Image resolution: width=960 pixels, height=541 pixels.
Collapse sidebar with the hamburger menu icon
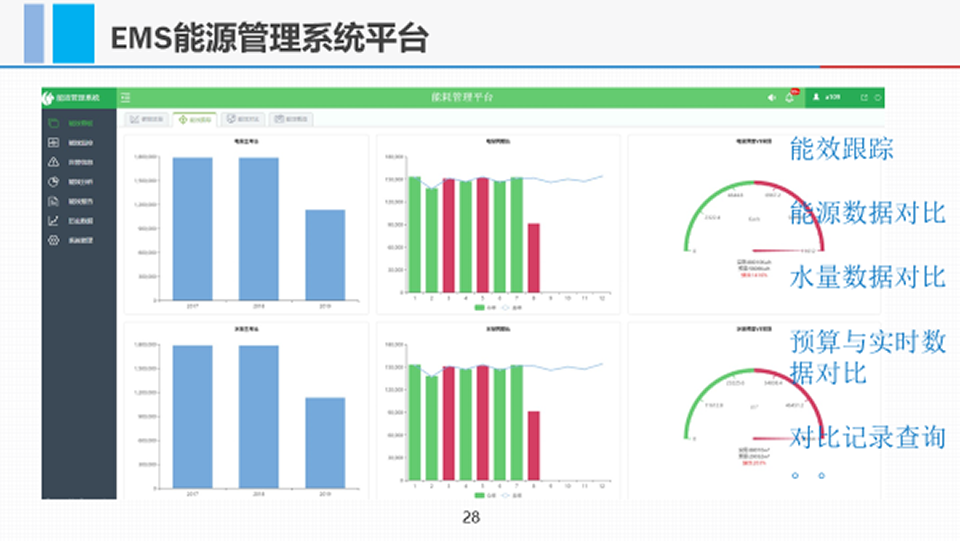pos(125,97)
